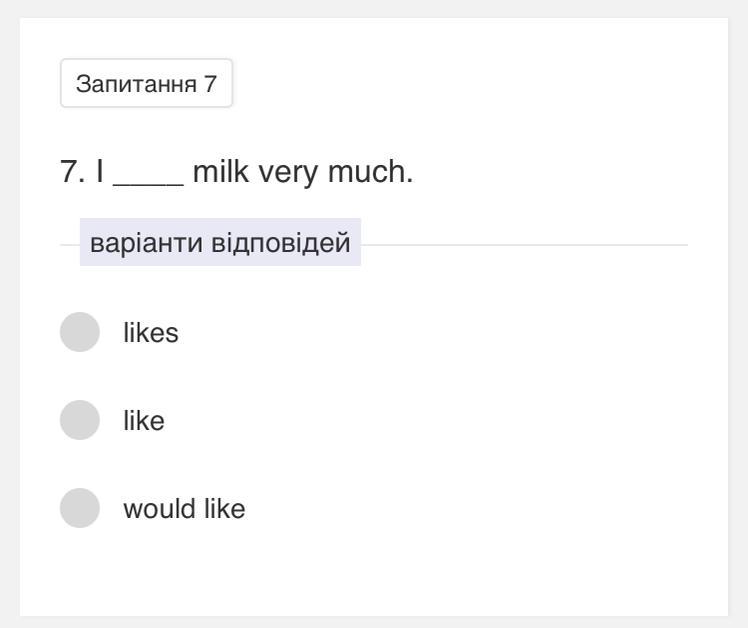The height and width of the screenshot is (628, 748).
Task: Click the 'Запитання 7' badge
Action: point(146,83)
